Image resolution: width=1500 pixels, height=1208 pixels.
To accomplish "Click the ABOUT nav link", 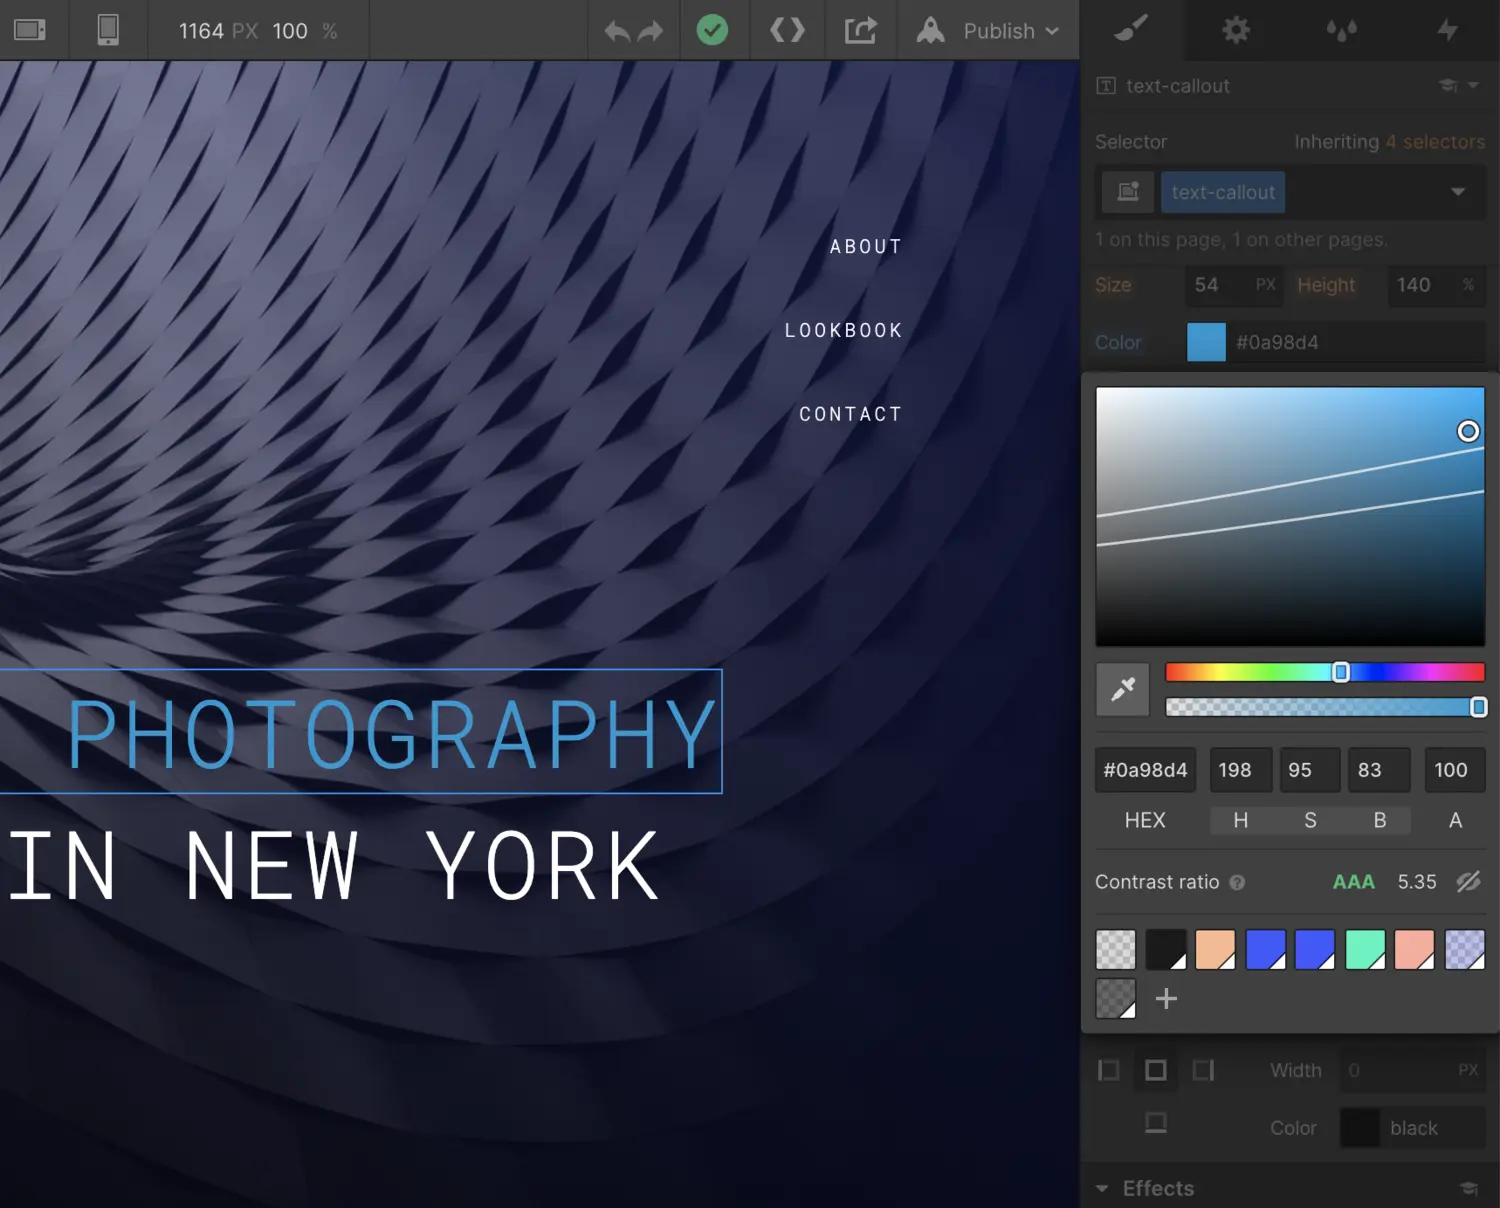I will [x=866, y=246].
